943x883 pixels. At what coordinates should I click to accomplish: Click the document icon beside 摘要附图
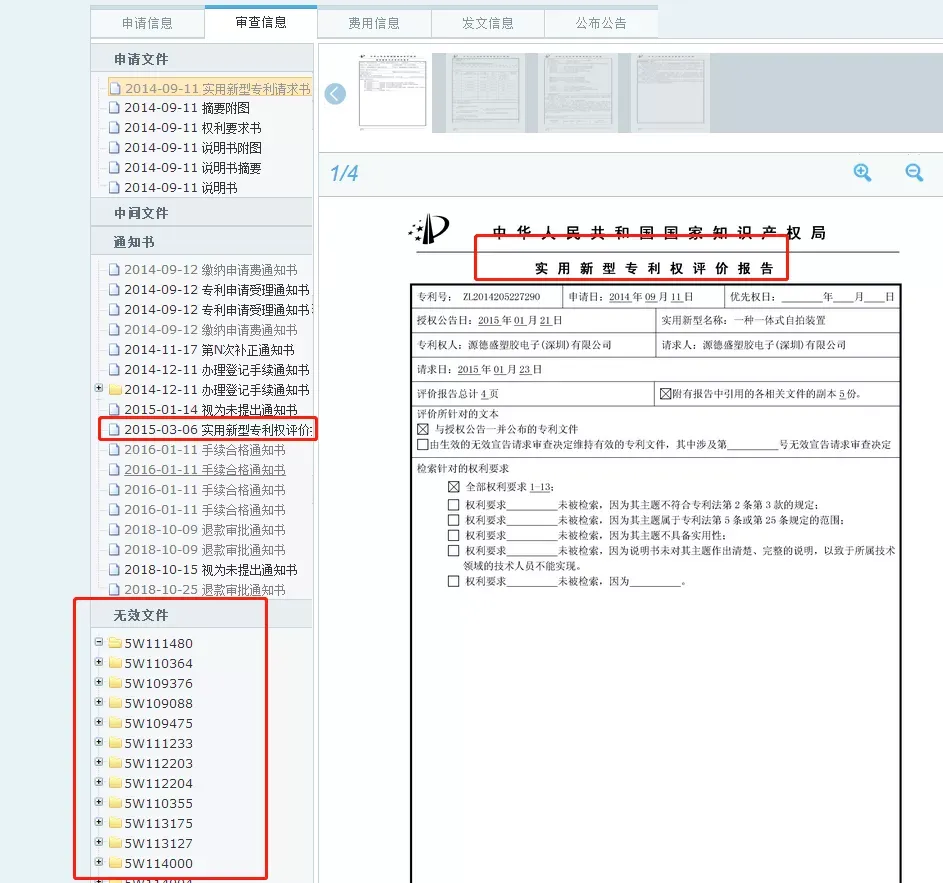click(x=114, y=108)
